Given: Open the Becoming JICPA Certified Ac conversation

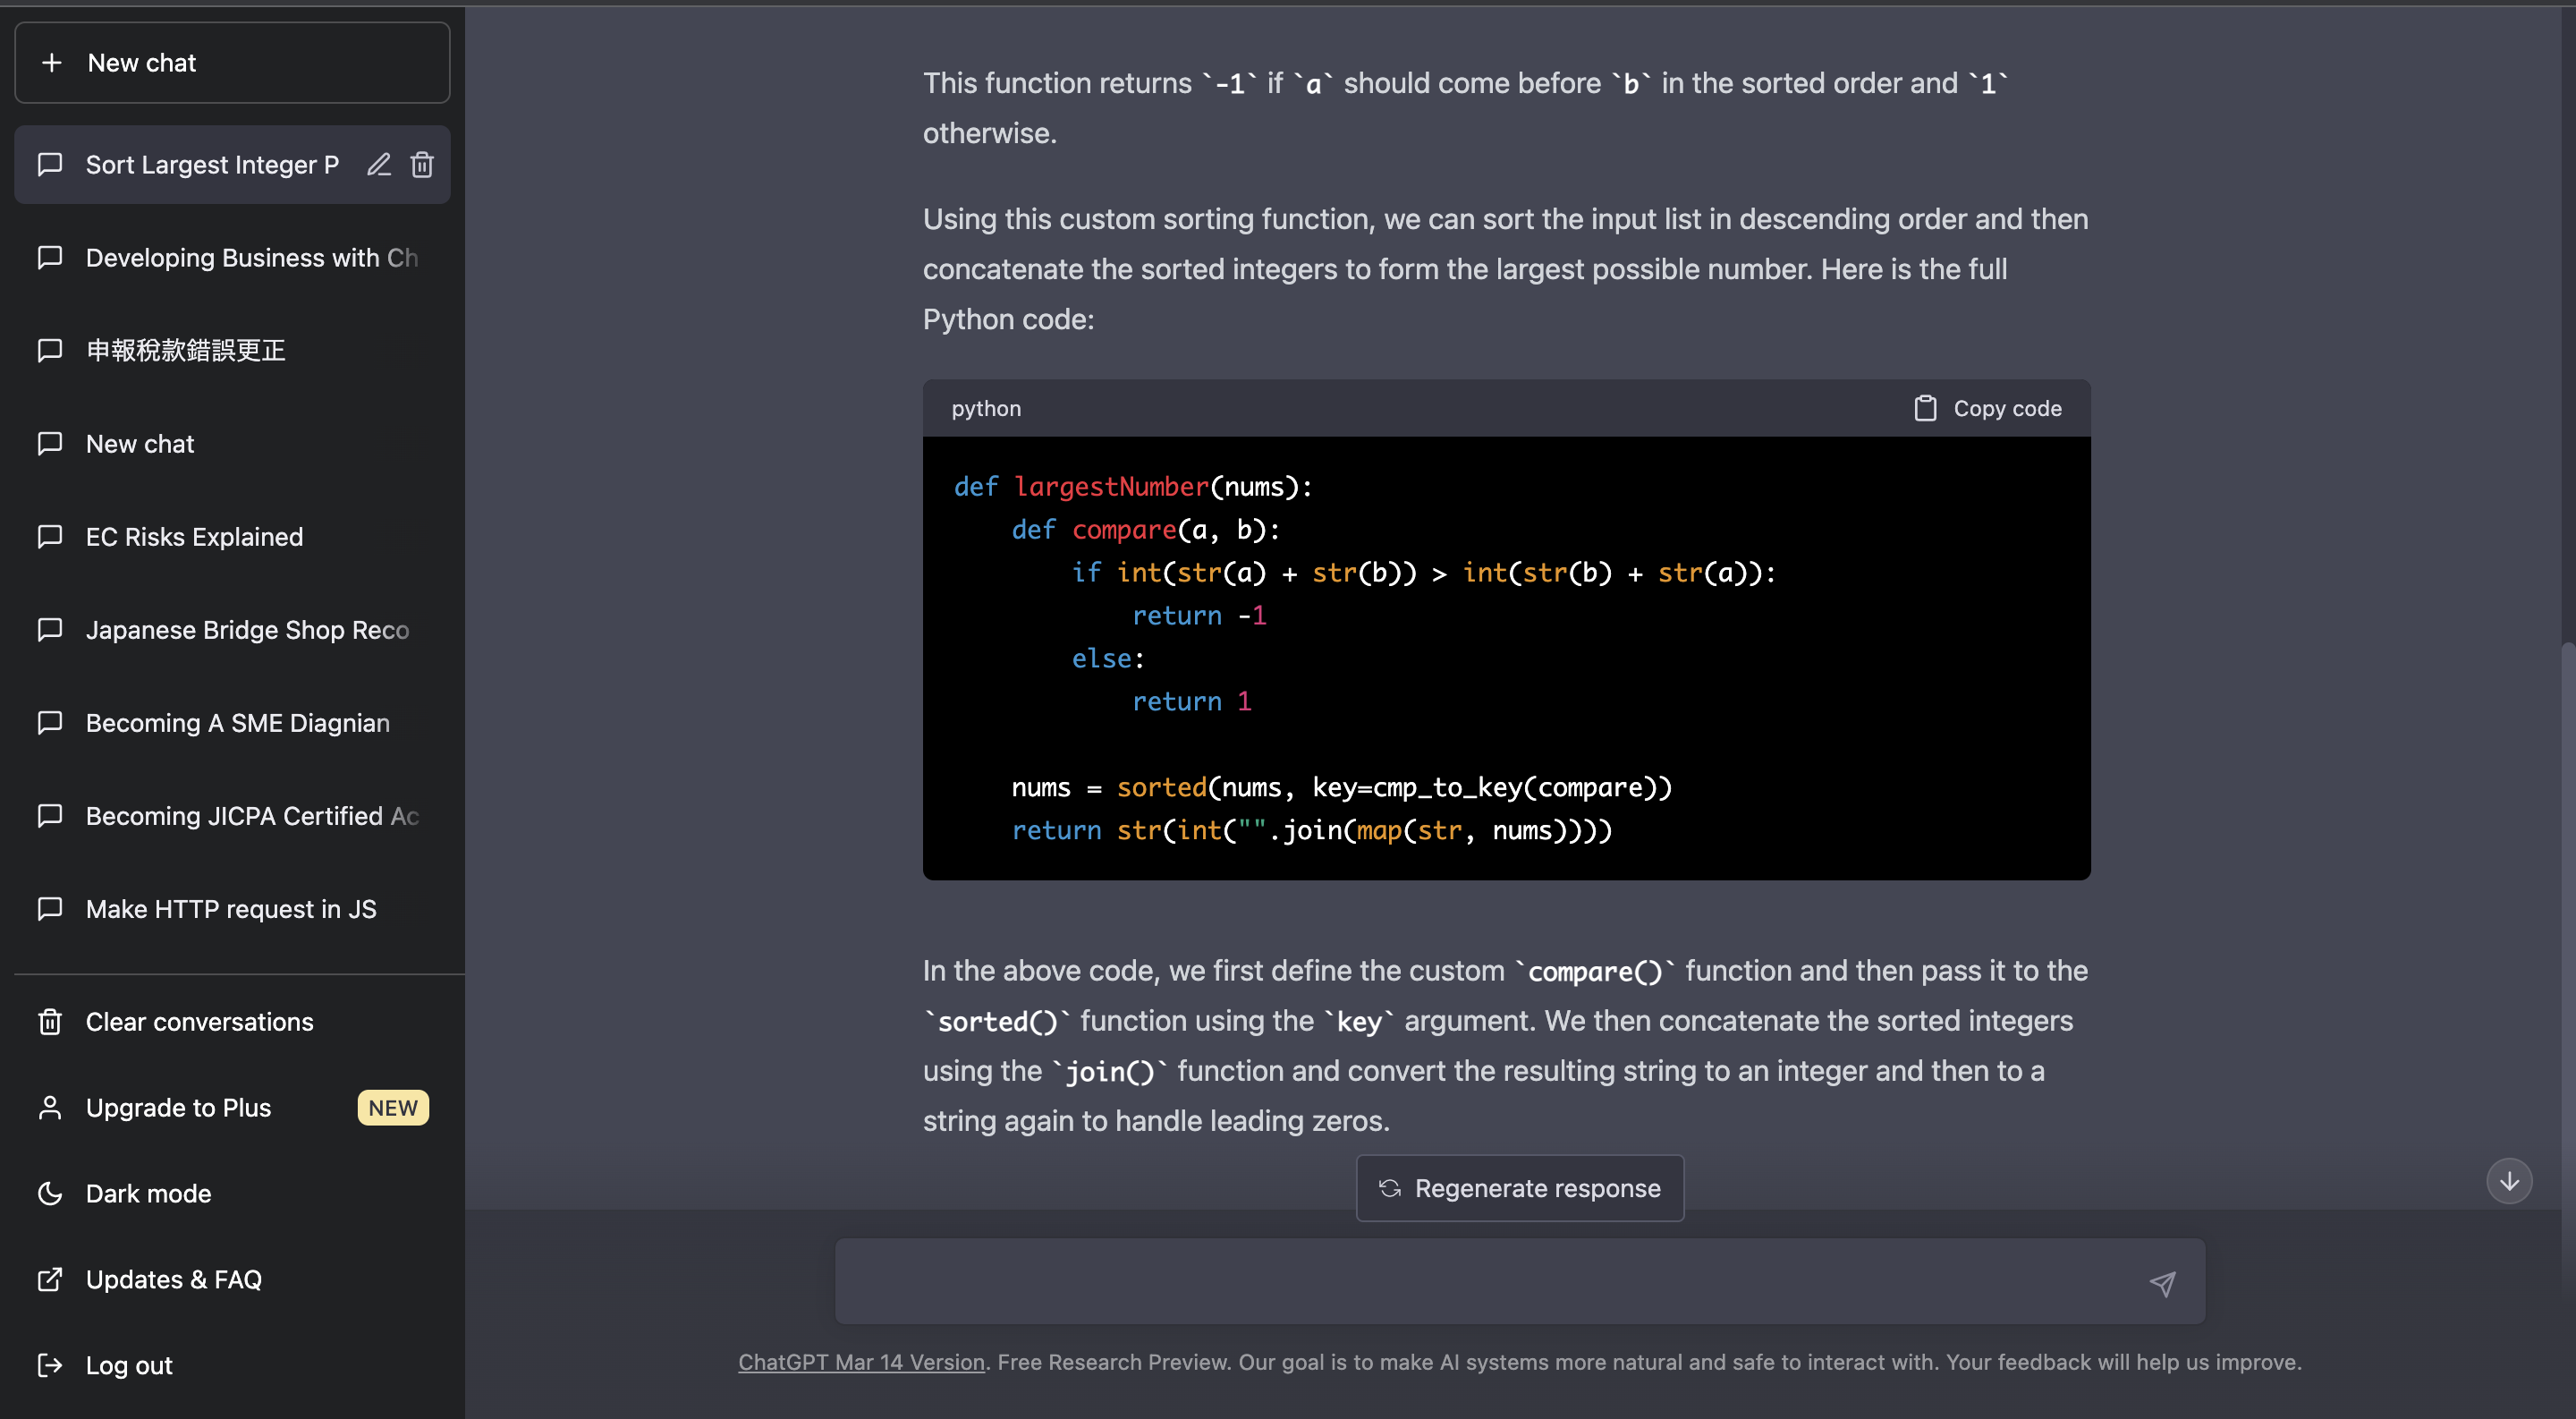Looking at the screenshot, I should click(251, 816).
